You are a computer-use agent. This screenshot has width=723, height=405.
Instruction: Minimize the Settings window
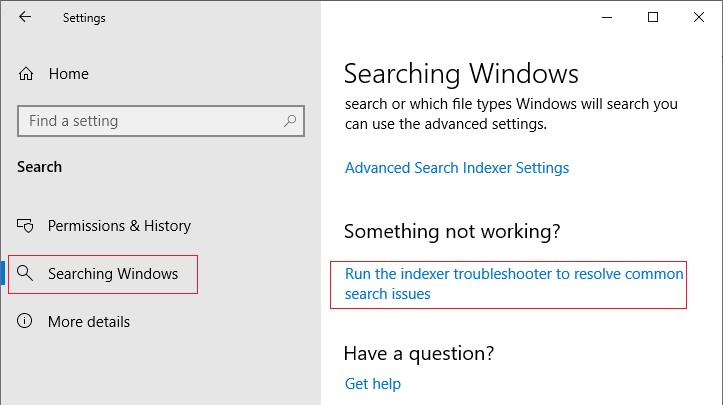pyautogui.click(x=607, y=18)
